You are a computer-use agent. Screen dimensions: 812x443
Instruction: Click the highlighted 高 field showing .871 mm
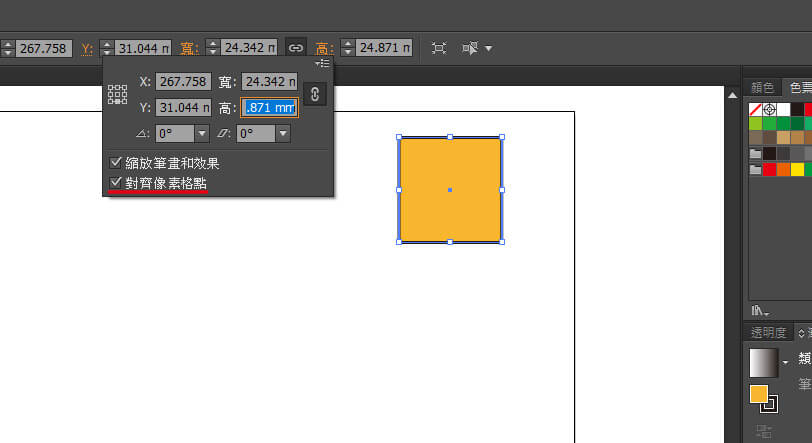pyautogui.click(x=269, y=108)
